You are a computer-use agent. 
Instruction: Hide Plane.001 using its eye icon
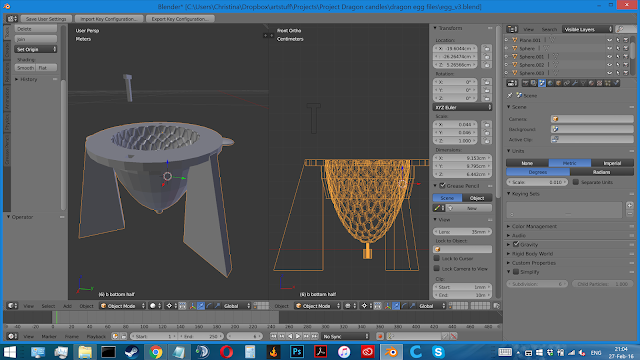(609, 40)
